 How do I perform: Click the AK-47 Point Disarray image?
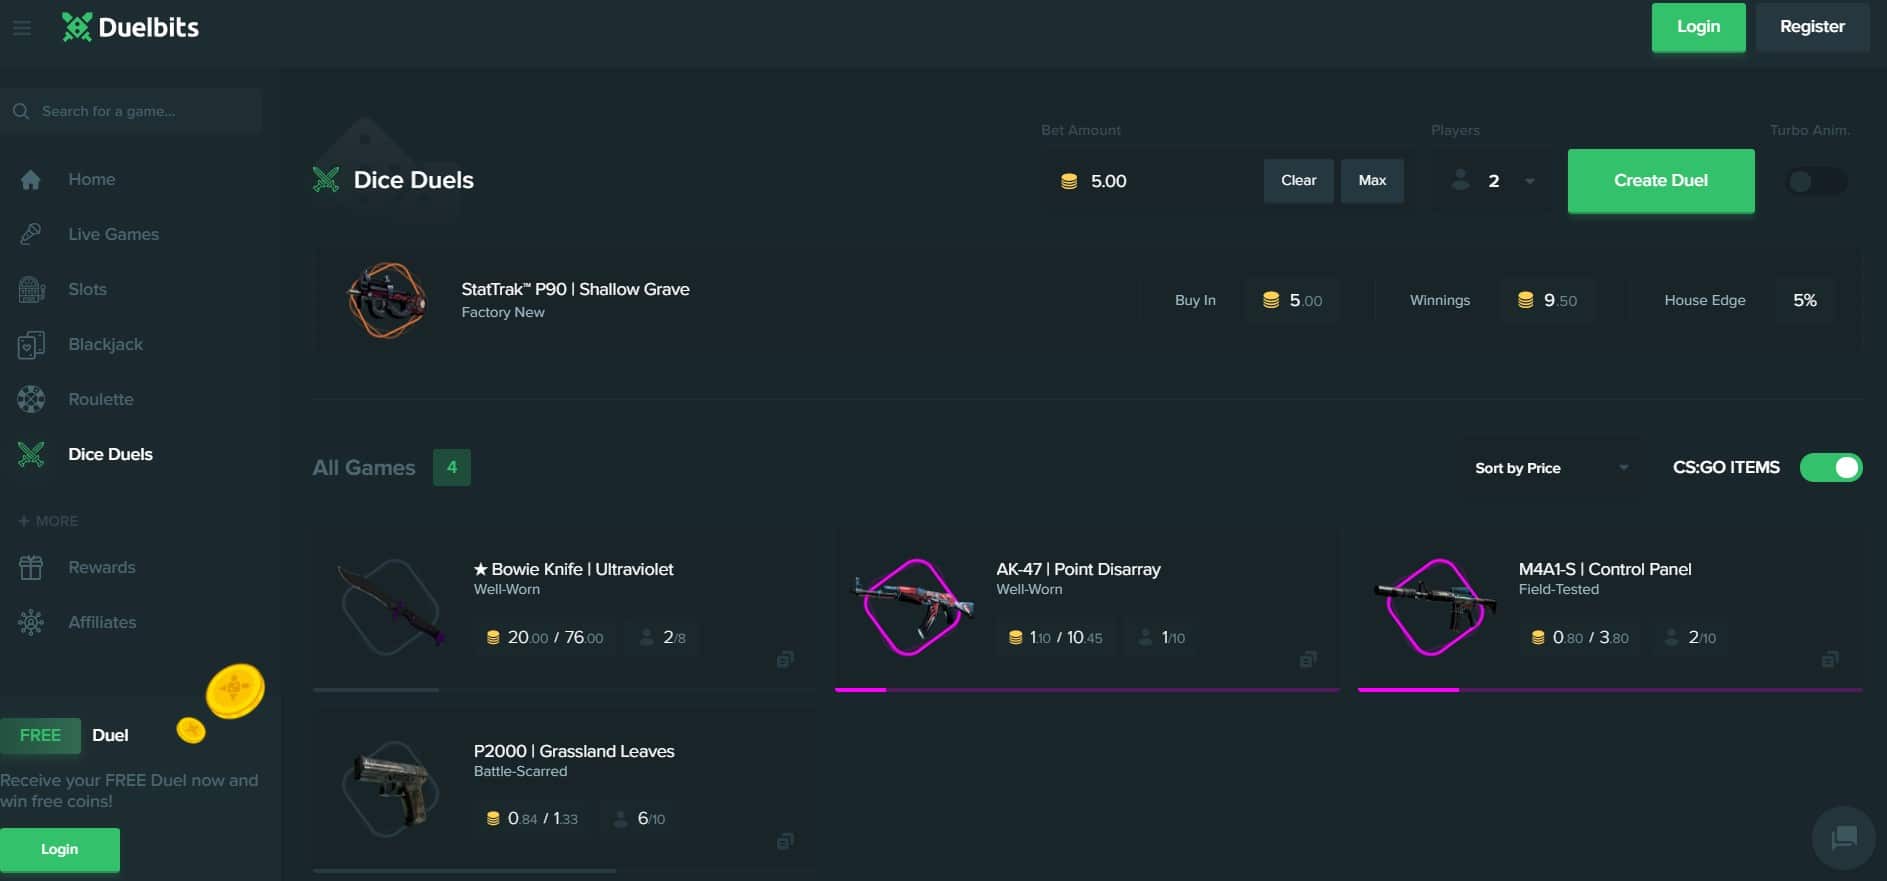pos(913,606)
